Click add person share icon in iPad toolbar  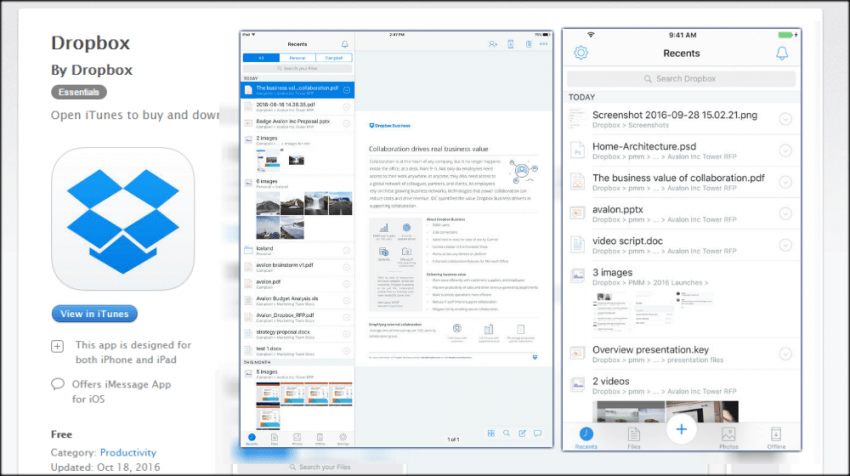coord(493,44)
